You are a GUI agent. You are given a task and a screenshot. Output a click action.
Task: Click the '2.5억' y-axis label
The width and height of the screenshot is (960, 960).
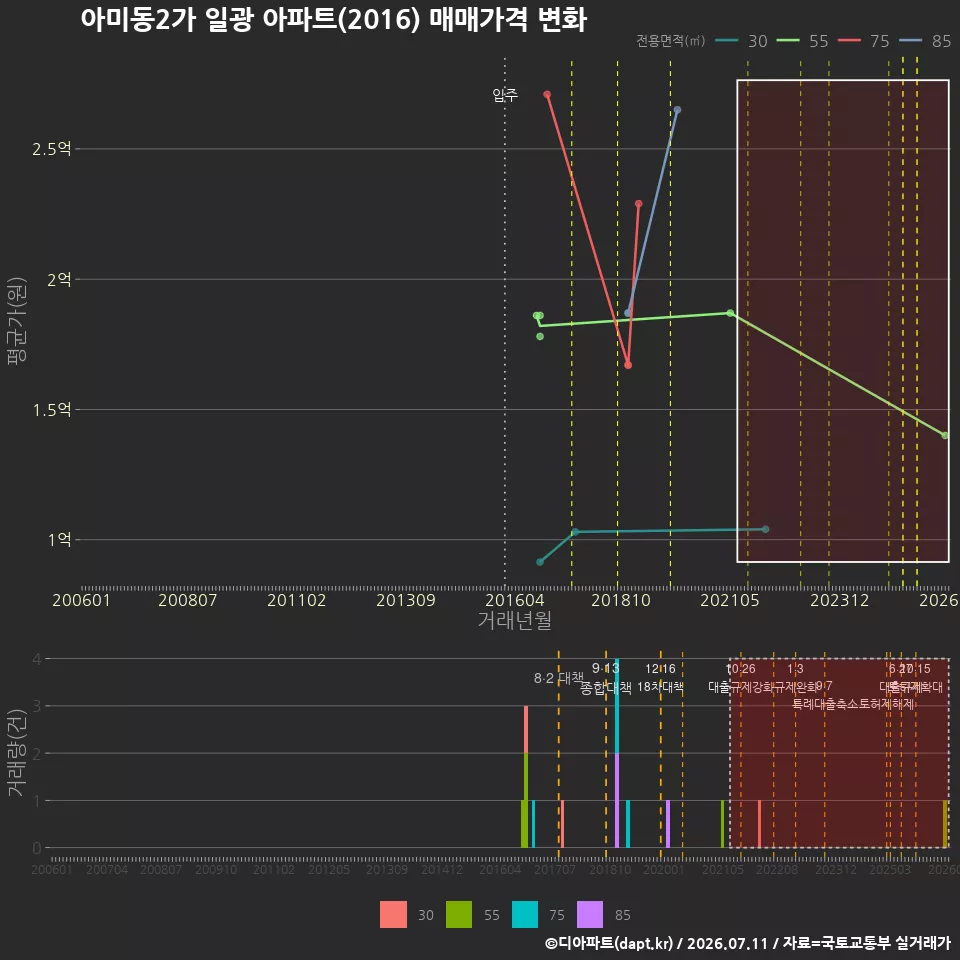pyautogui.click(x=51, y=149)
